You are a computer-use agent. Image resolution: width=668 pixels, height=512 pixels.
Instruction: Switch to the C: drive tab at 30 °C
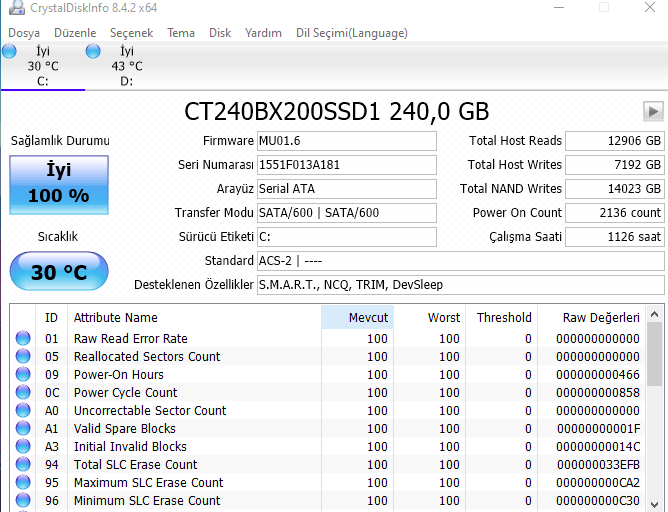tap(43, 66)
